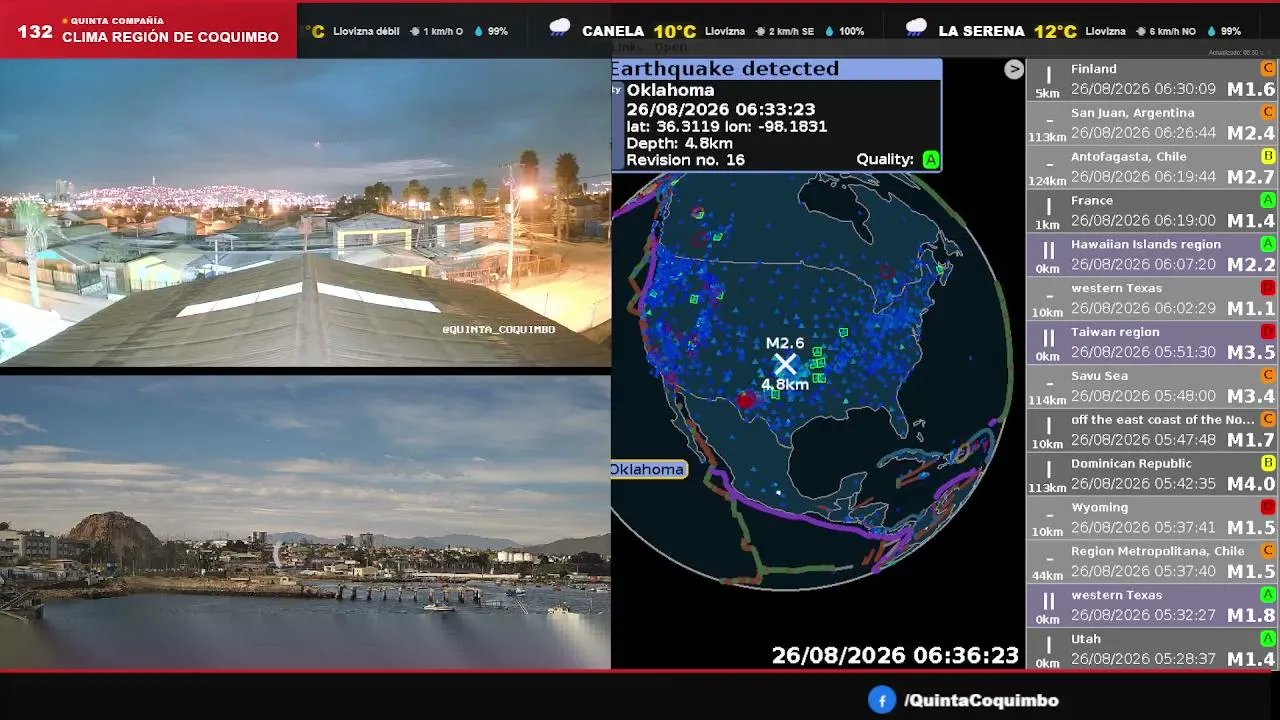1280x720 pixels.
Task: Click the green A badge on M1.8 western Texas row
Action: 1268,594
